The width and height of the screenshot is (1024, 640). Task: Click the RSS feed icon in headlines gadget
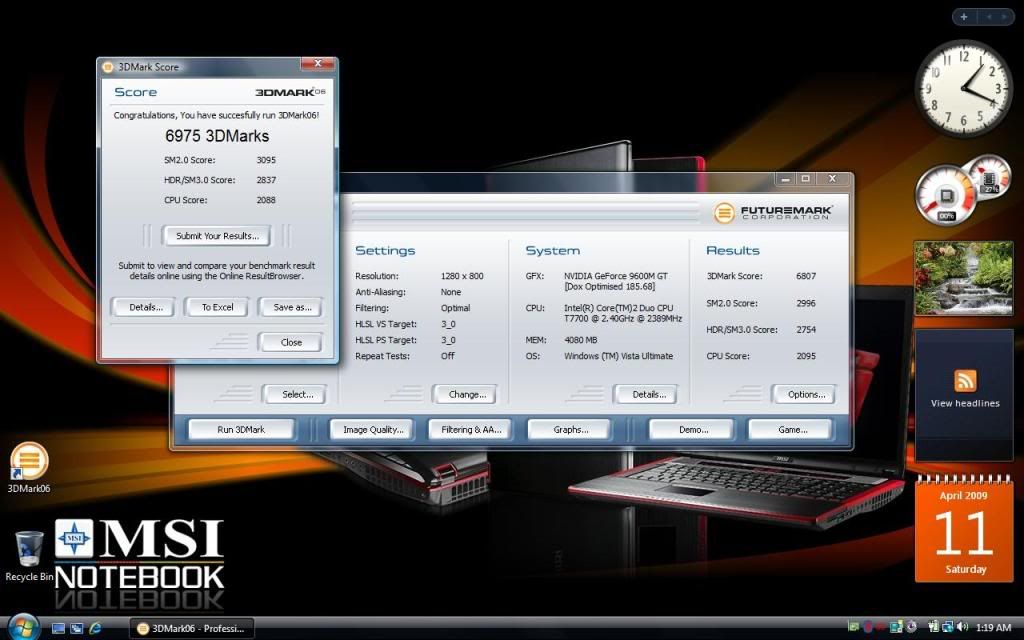click(965, 381)
